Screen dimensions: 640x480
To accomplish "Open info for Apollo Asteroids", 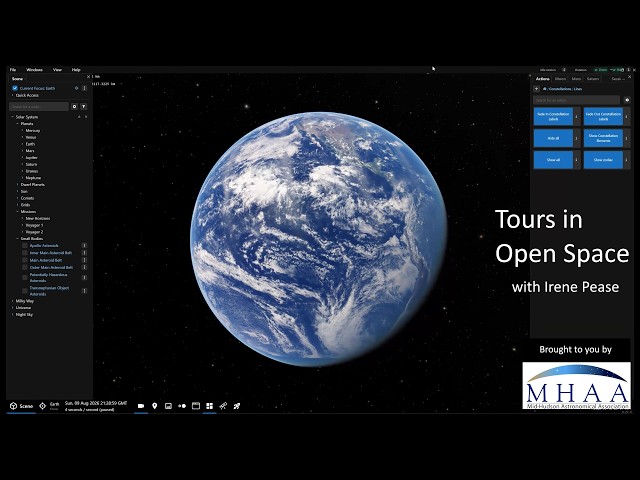I will pyautogui.click(x=84, y=246).
